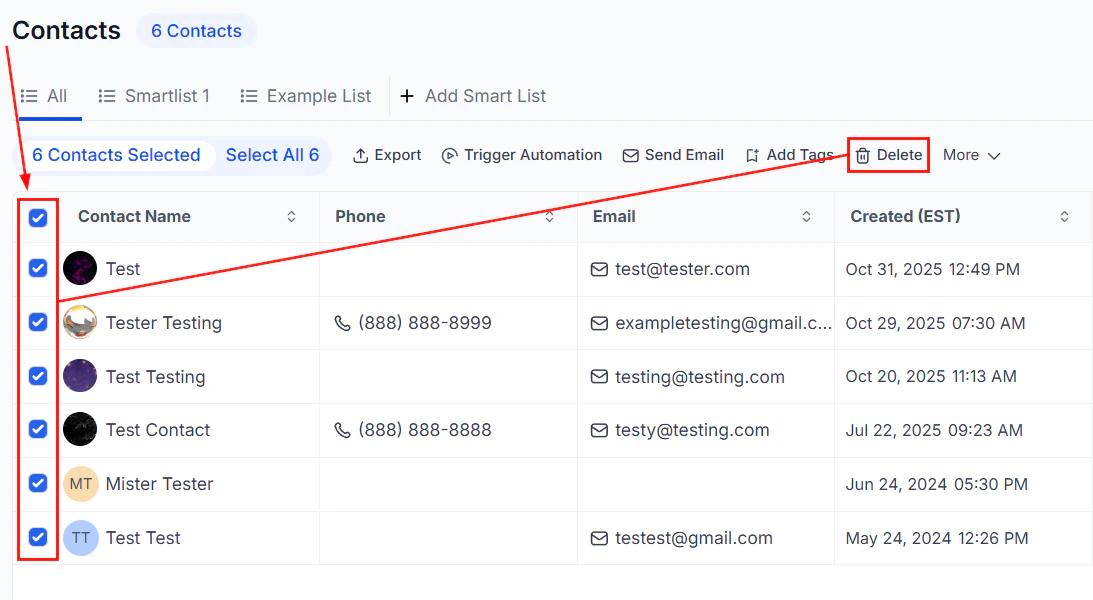Click the Export upload icon
1093x600 pixels.
[360, 155]
